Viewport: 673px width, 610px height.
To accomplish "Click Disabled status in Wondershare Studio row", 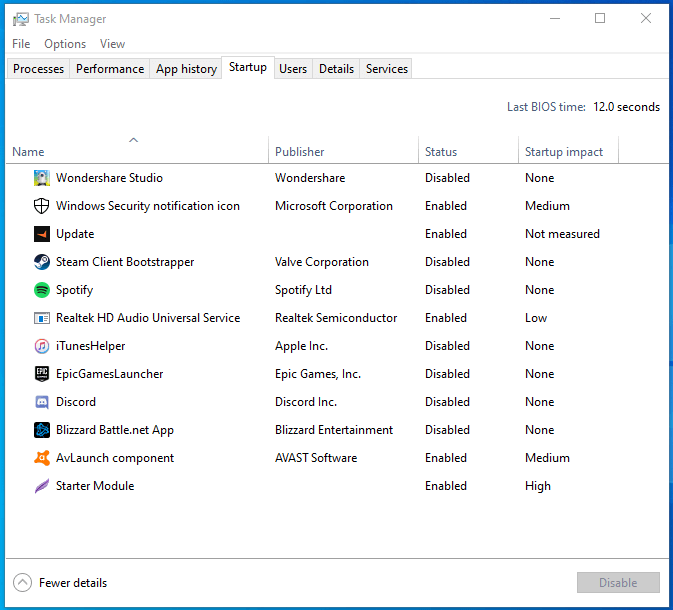I will pyautogui.click(x=447, y=178).
